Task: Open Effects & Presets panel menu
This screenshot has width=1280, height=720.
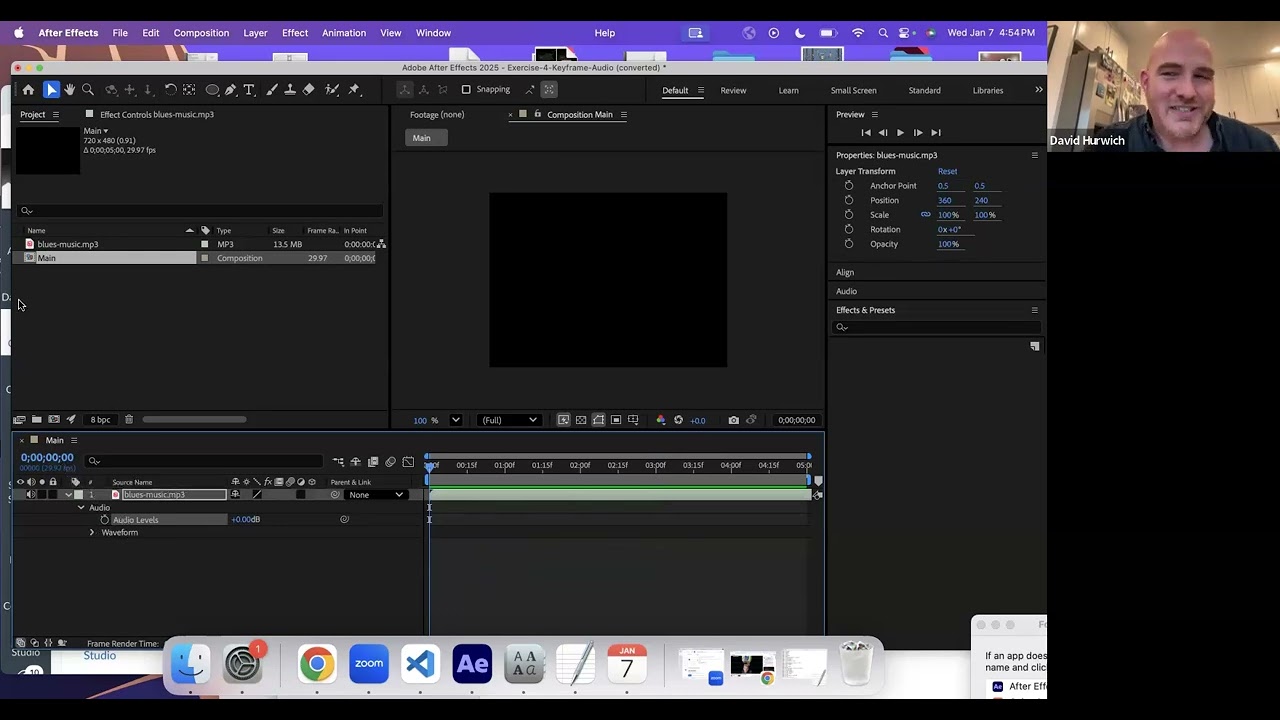Action: click(1034, 310)
